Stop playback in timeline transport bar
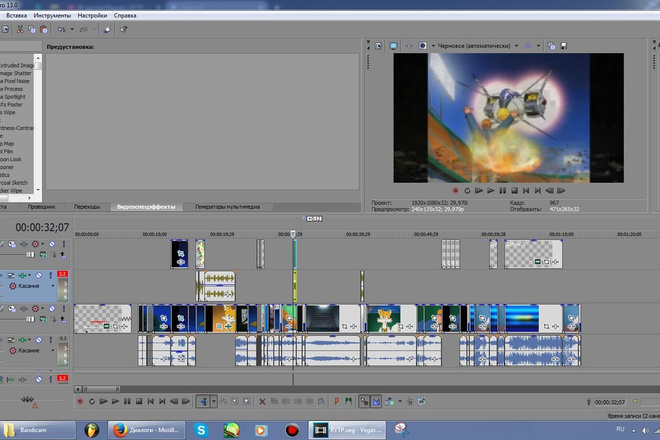The image size is (660, 440). 139,402
